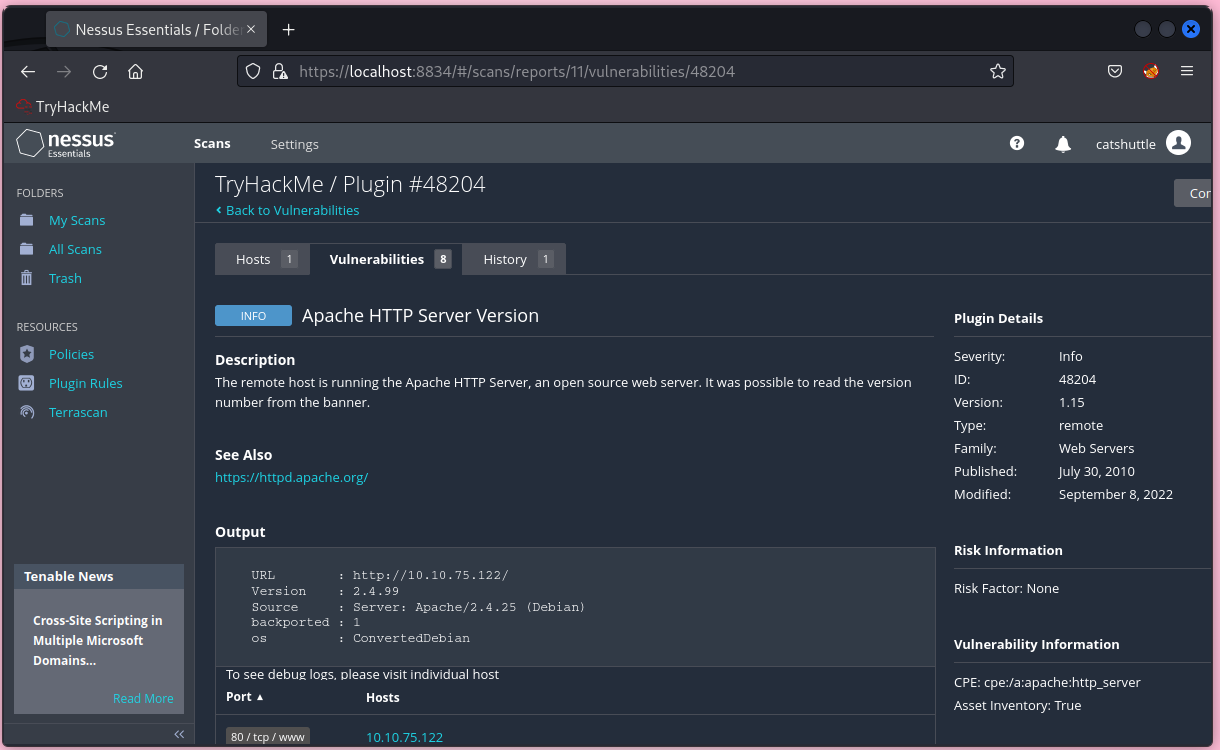Click the browser home icon
Viewport: 1220px width, 750px height.
point(136,72)
